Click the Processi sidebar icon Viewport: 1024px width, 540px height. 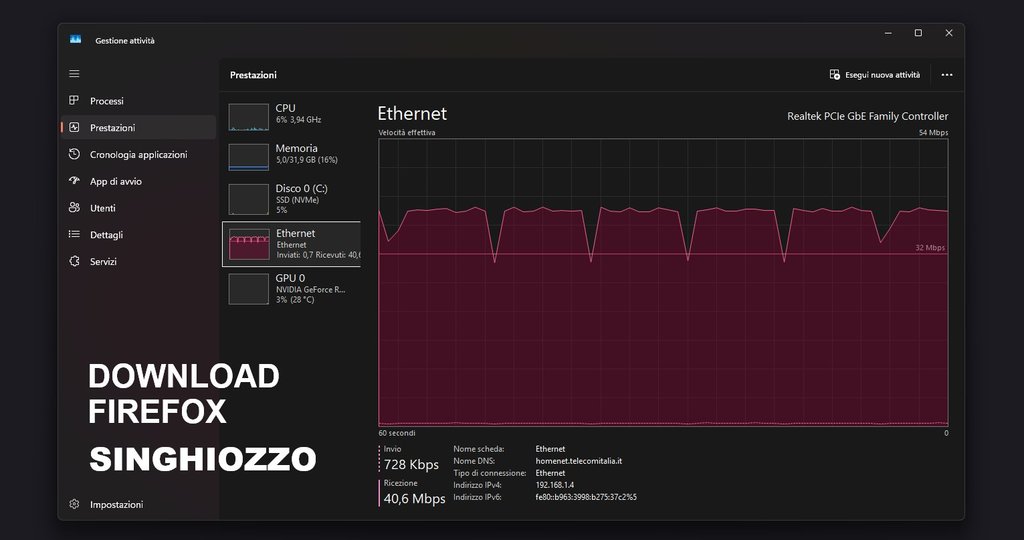[x=74, y=101]
